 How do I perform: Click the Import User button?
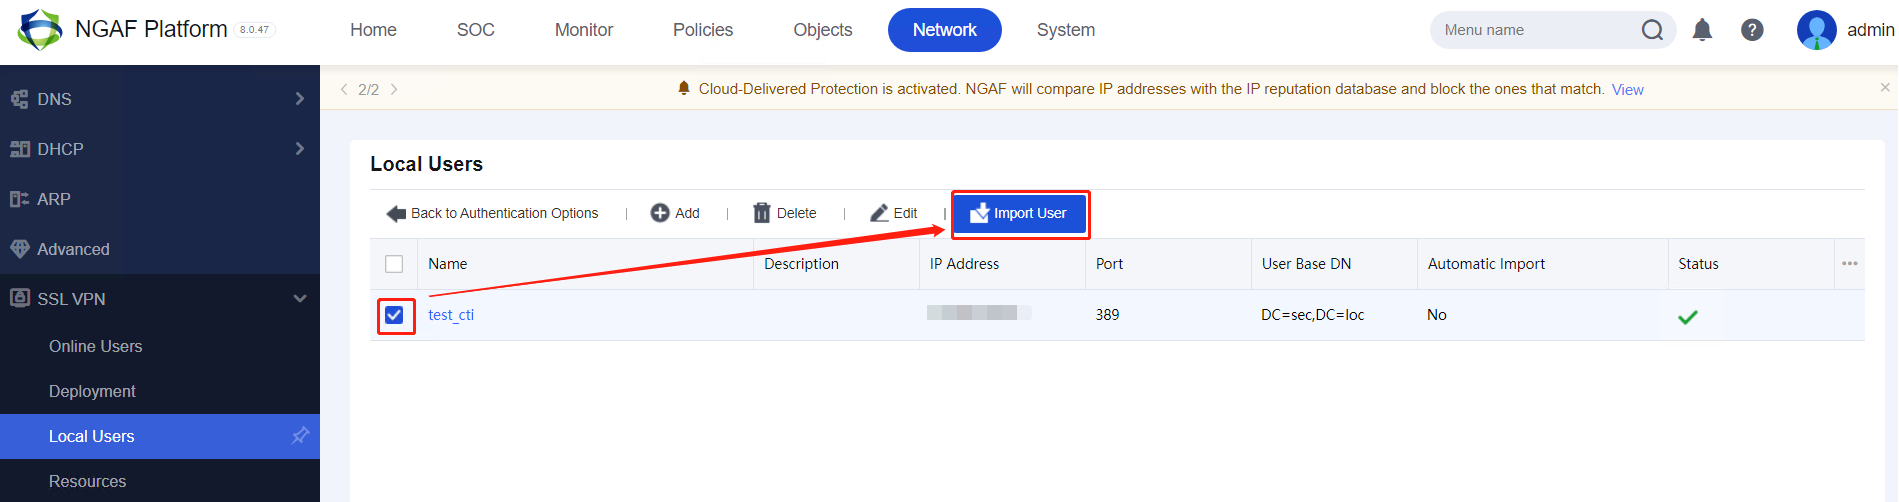pos(1019,214)
